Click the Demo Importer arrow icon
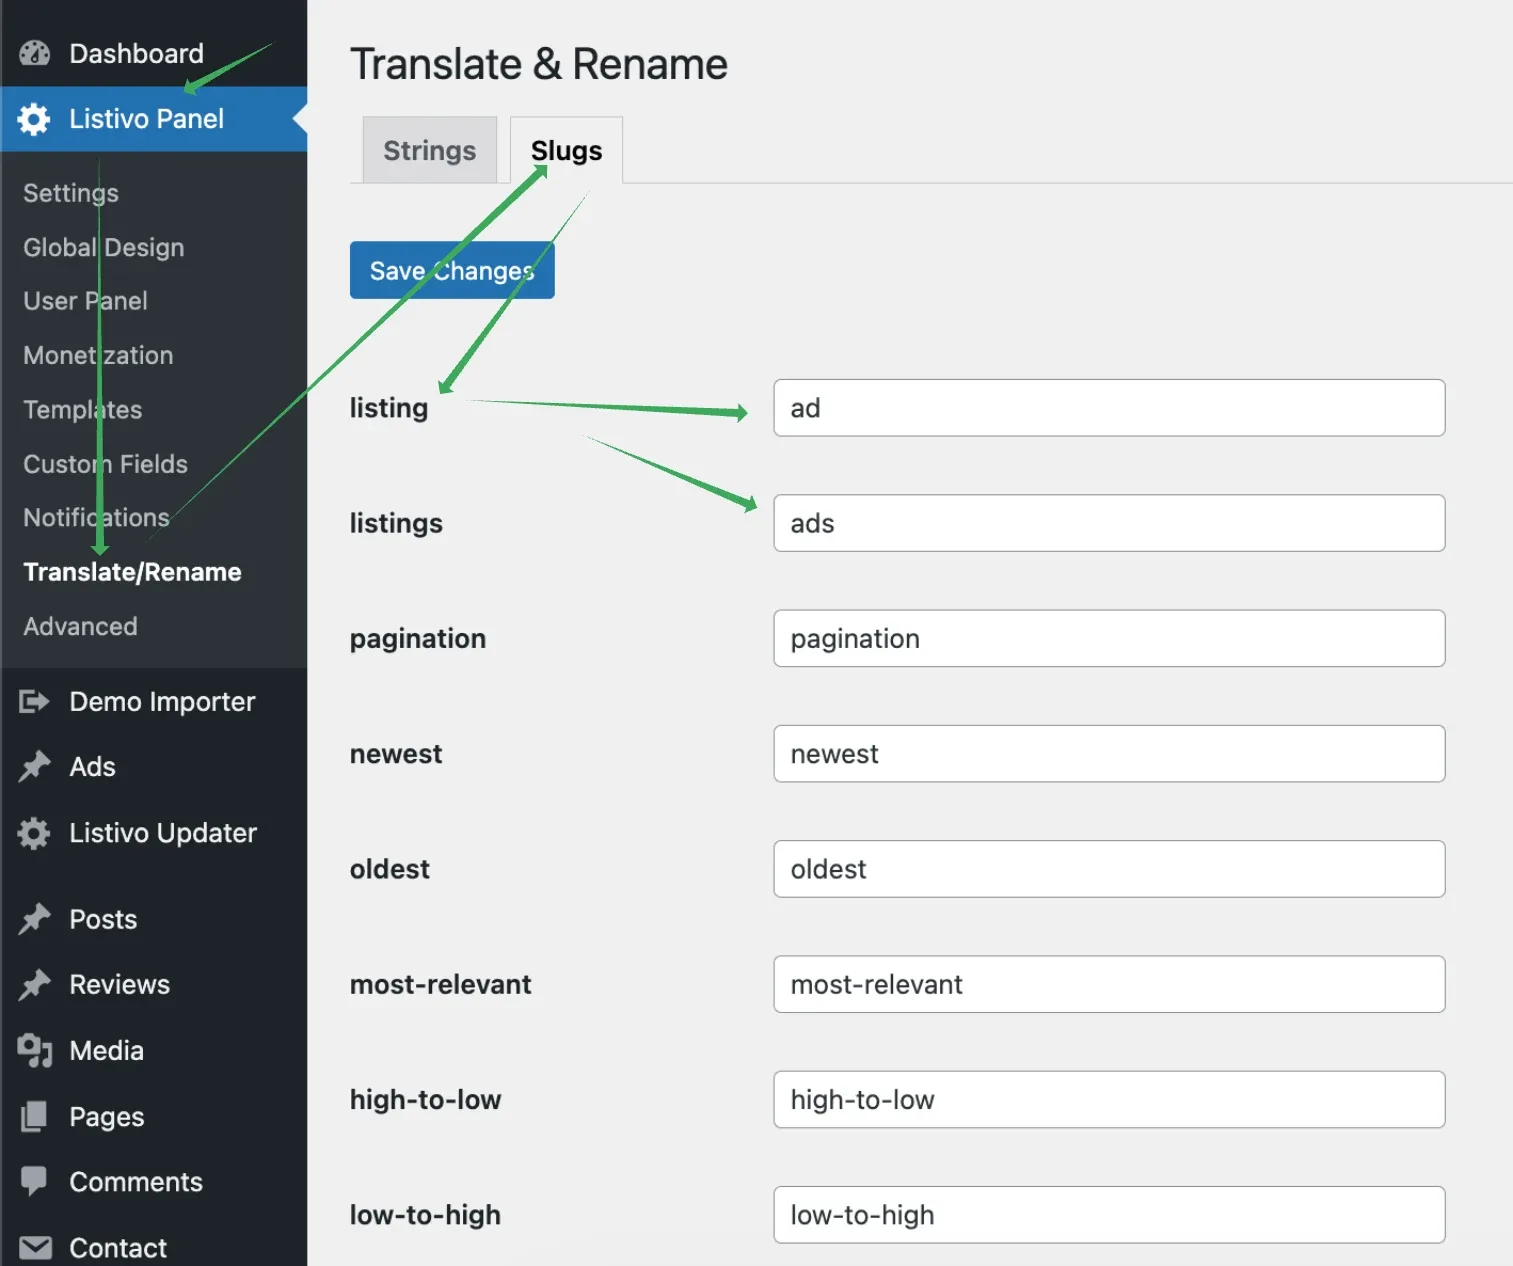This screenshot has width=1513, height=1266. (34, 702)
